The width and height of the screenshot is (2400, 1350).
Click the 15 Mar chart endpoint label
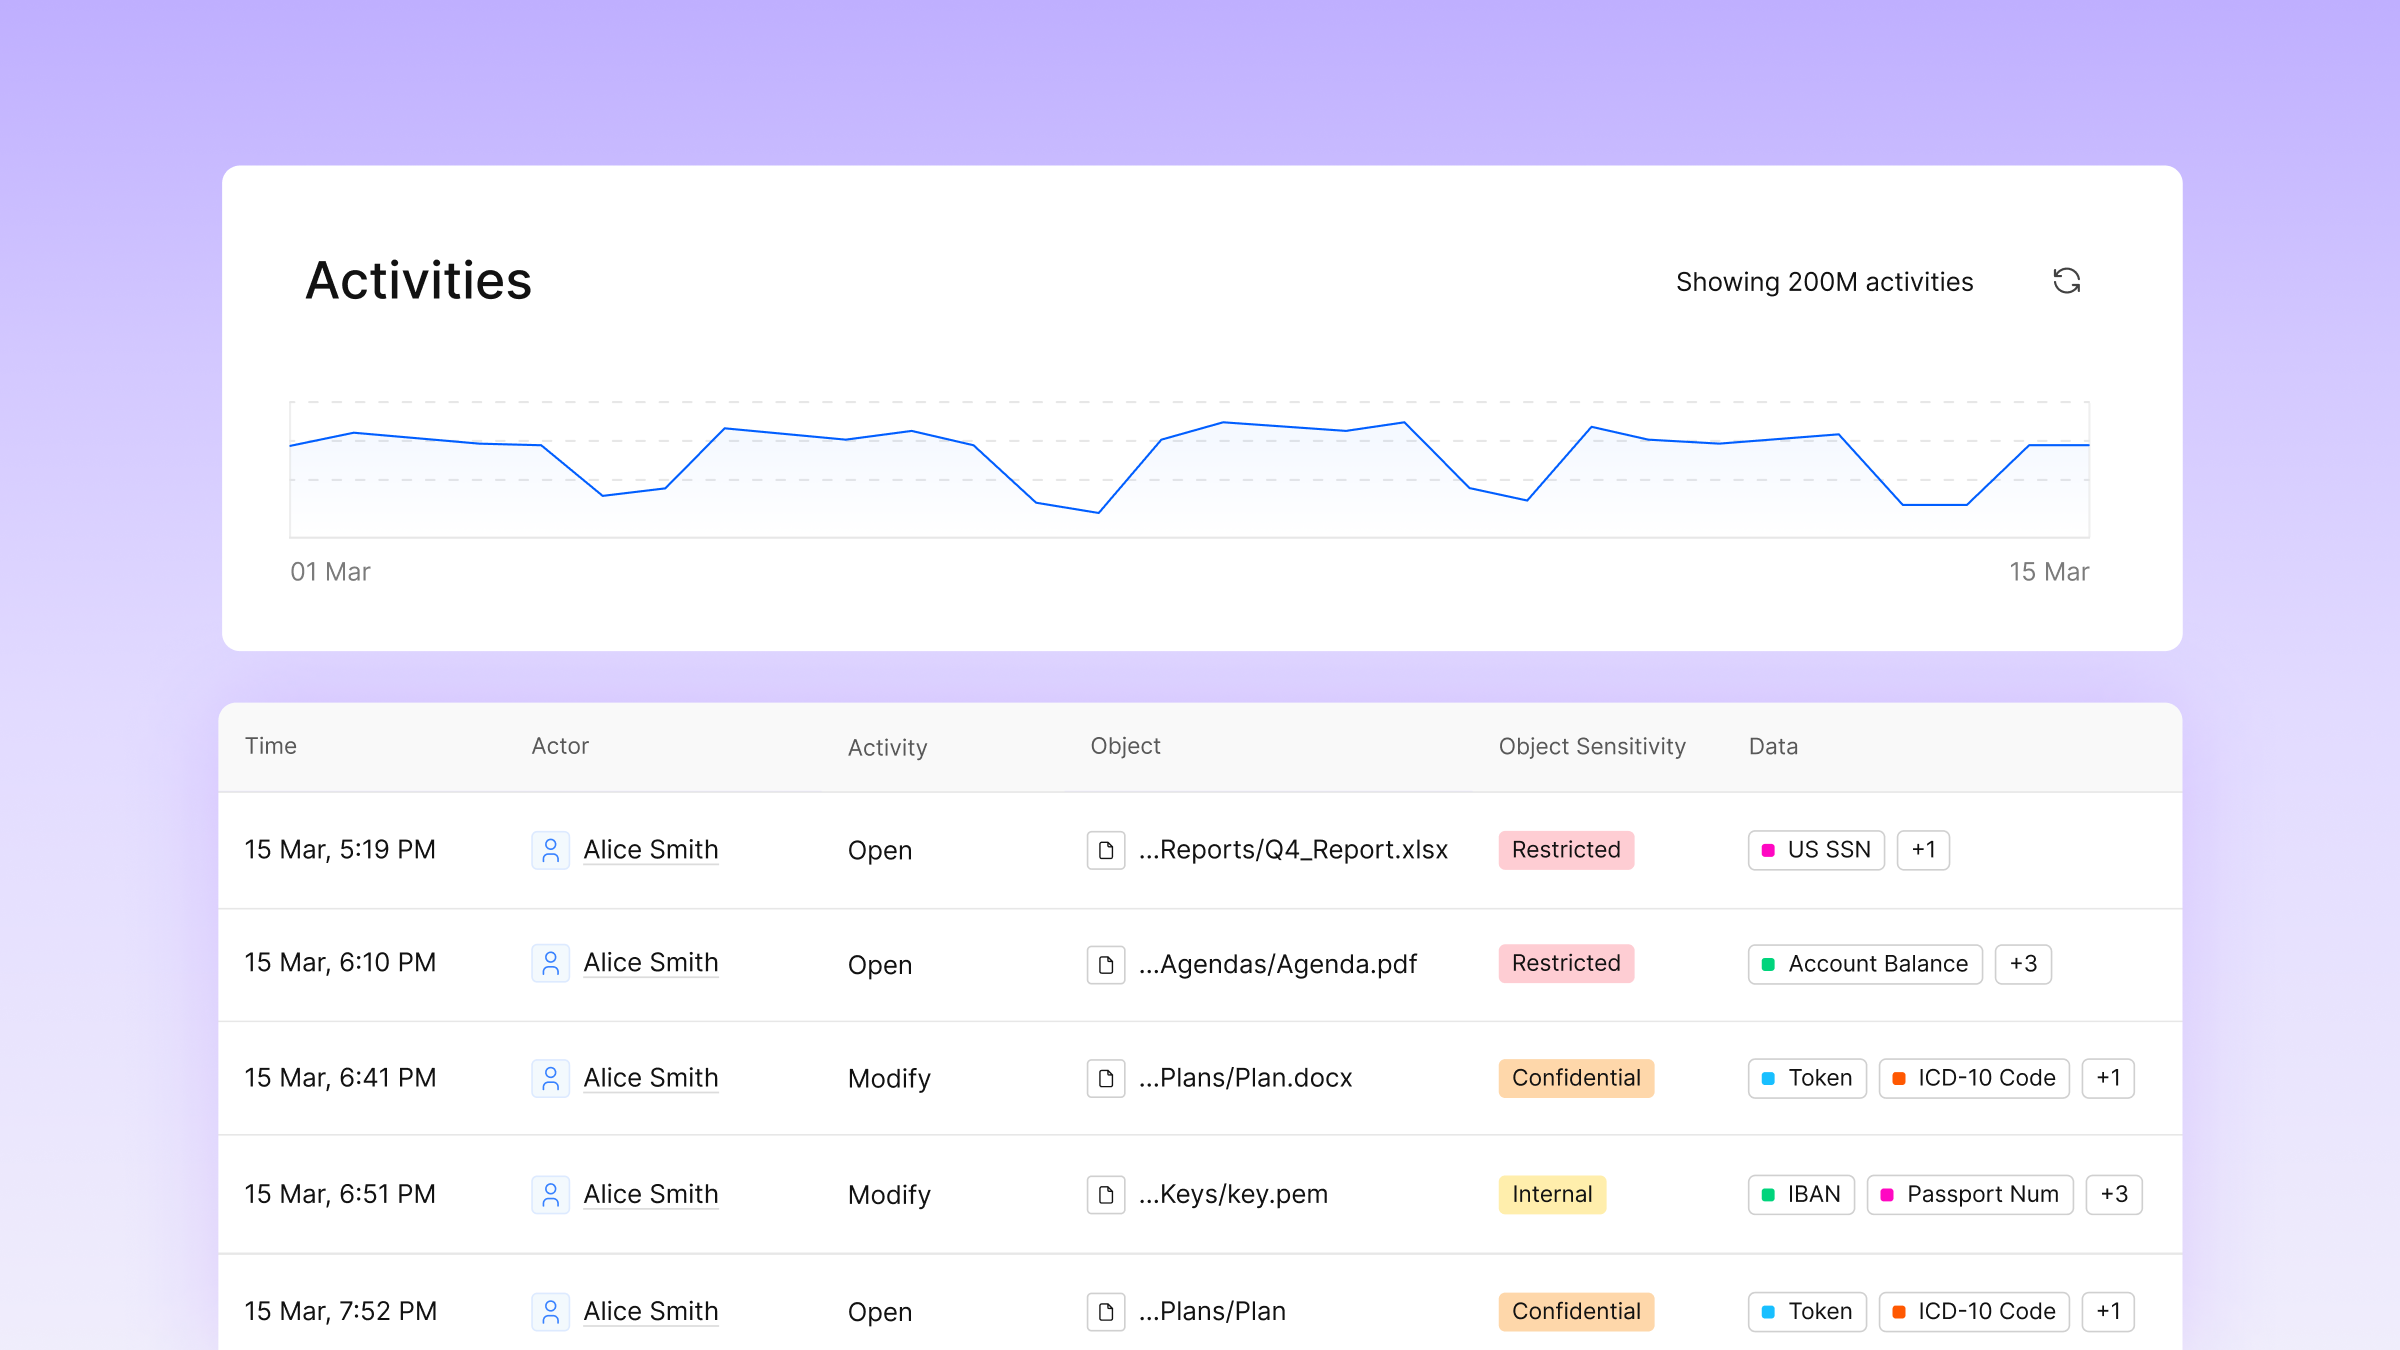click(x=2049, y=572)
